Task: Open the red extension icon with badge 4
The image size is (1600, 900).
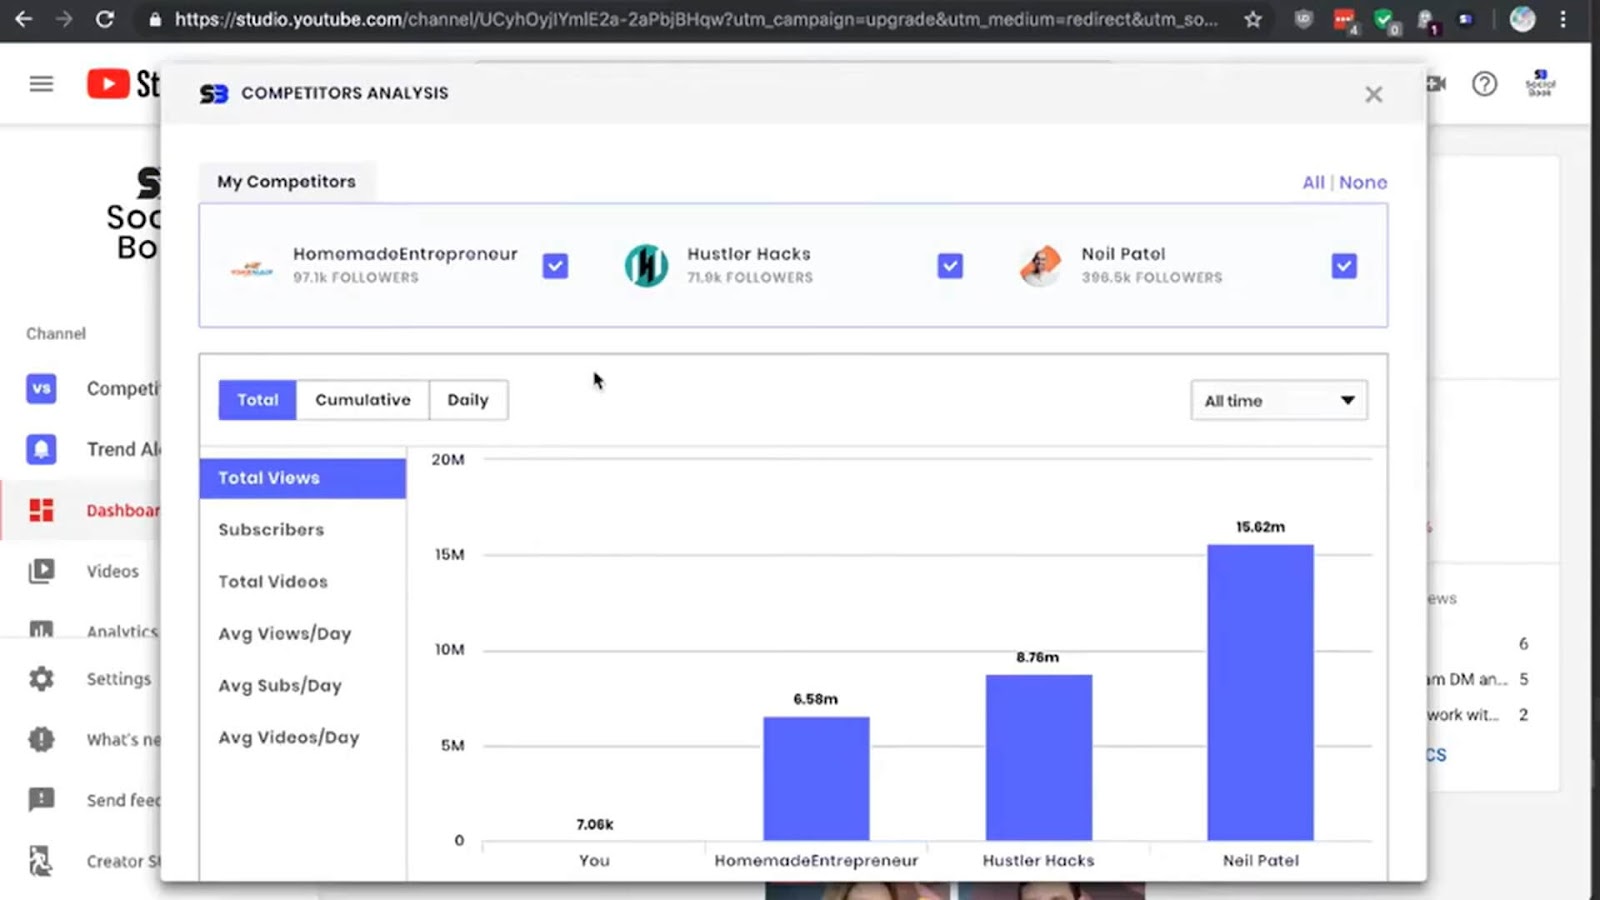Action: tap(1345, 21)
